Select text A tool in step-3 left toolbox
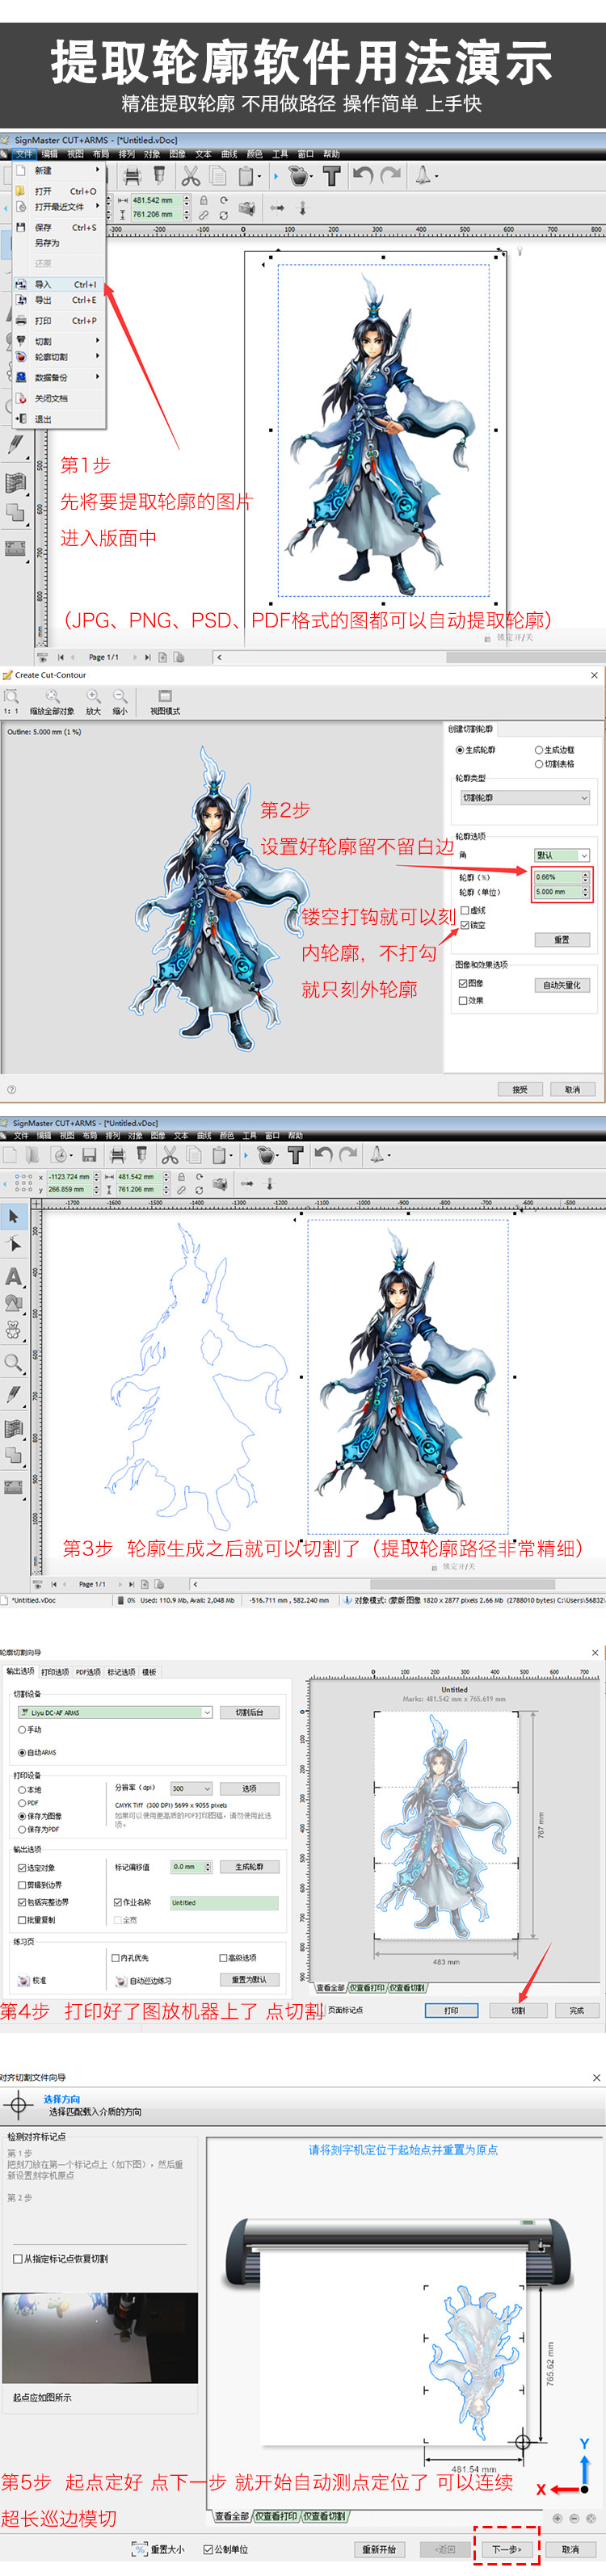606x2576 pixels. (x=14, y=1276)
